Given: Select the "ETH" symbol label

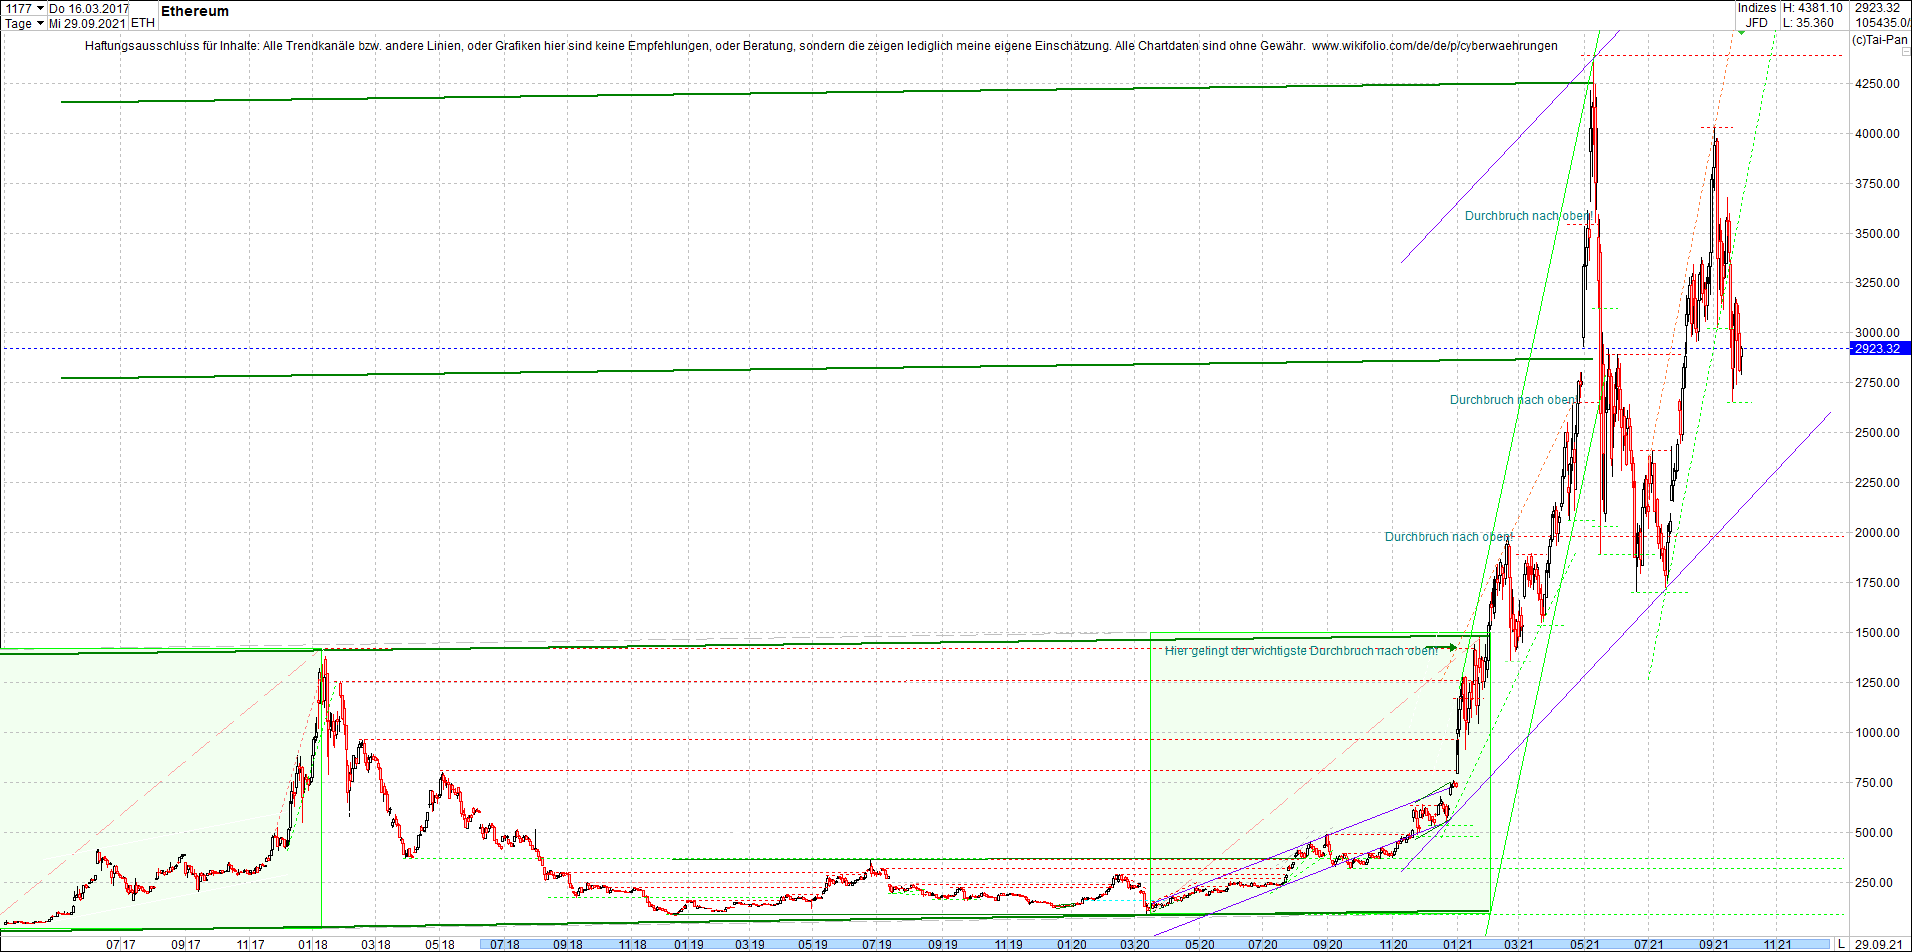Looking at the screenshot, I should click(143, 22).
